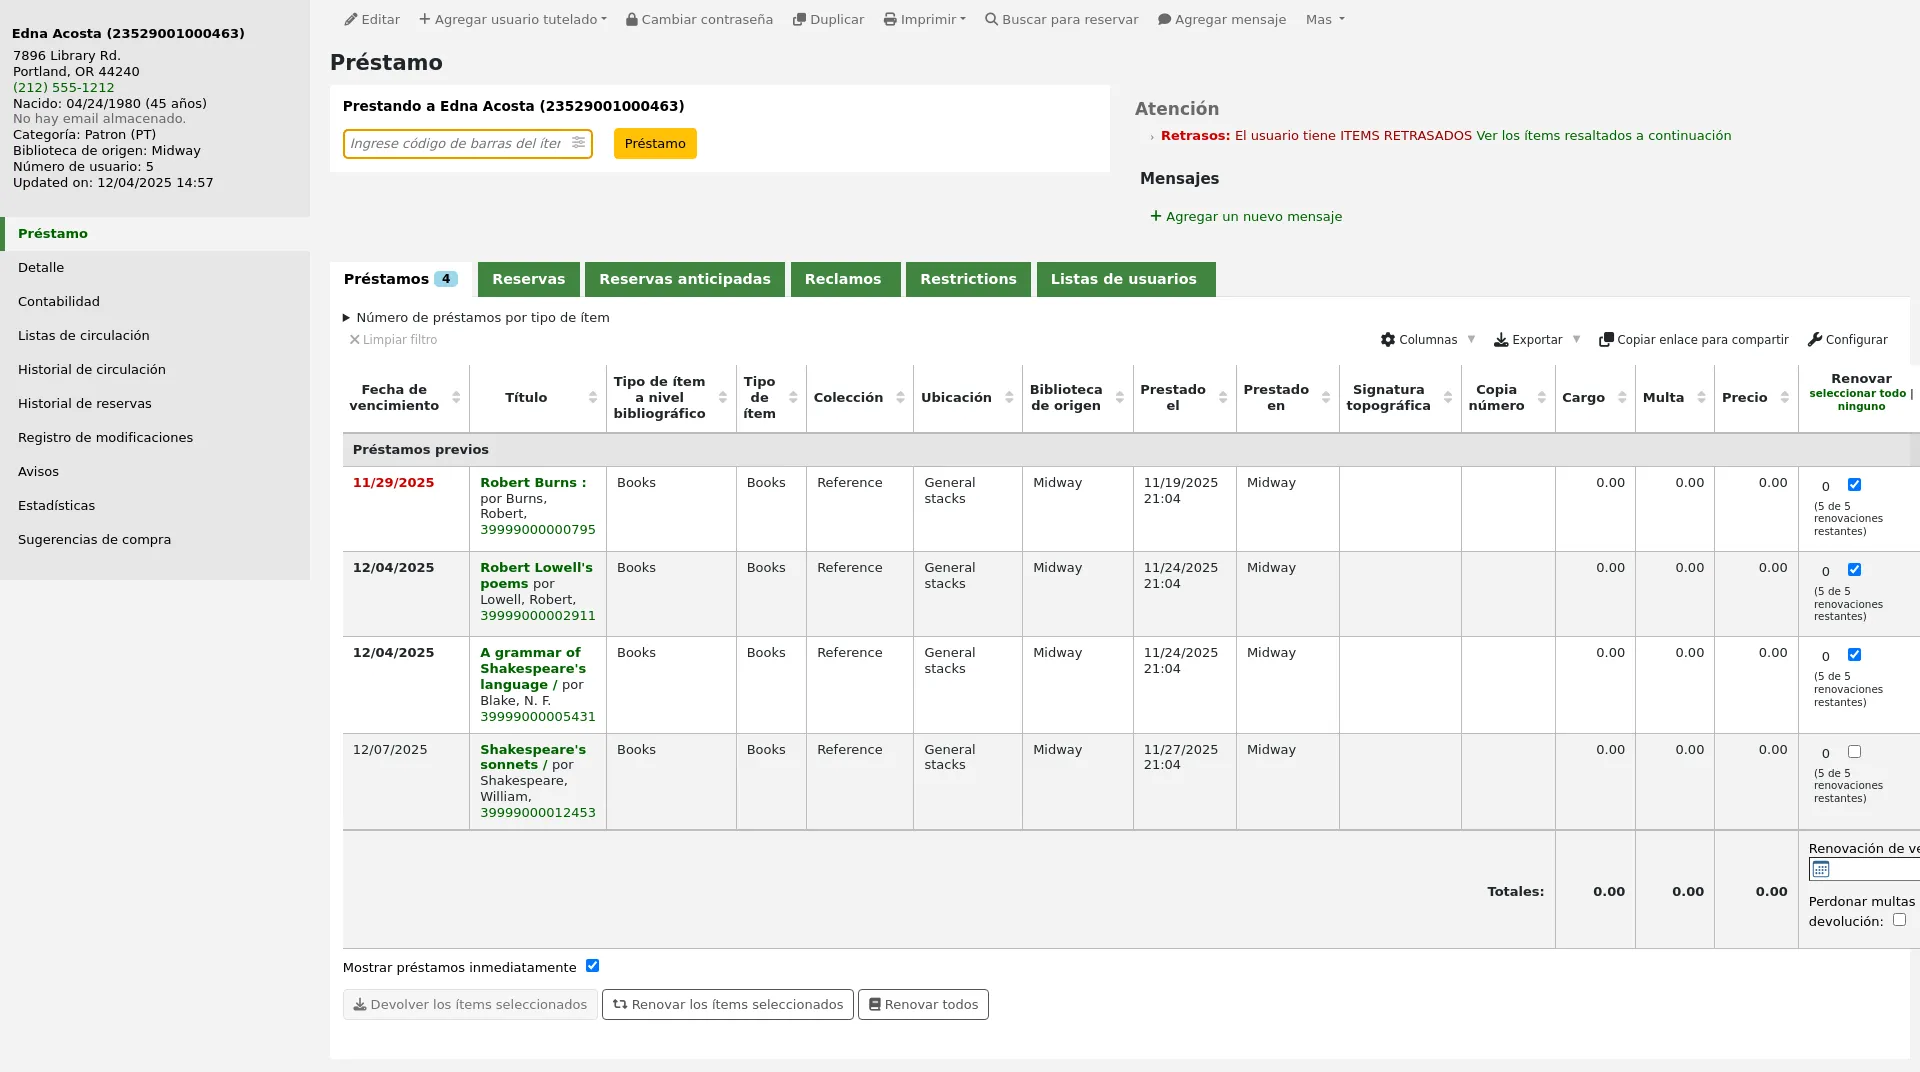Open the renewal due date calendar icon
The width and height of the screenshot is (1920, 1072).
click(1821, 869)
